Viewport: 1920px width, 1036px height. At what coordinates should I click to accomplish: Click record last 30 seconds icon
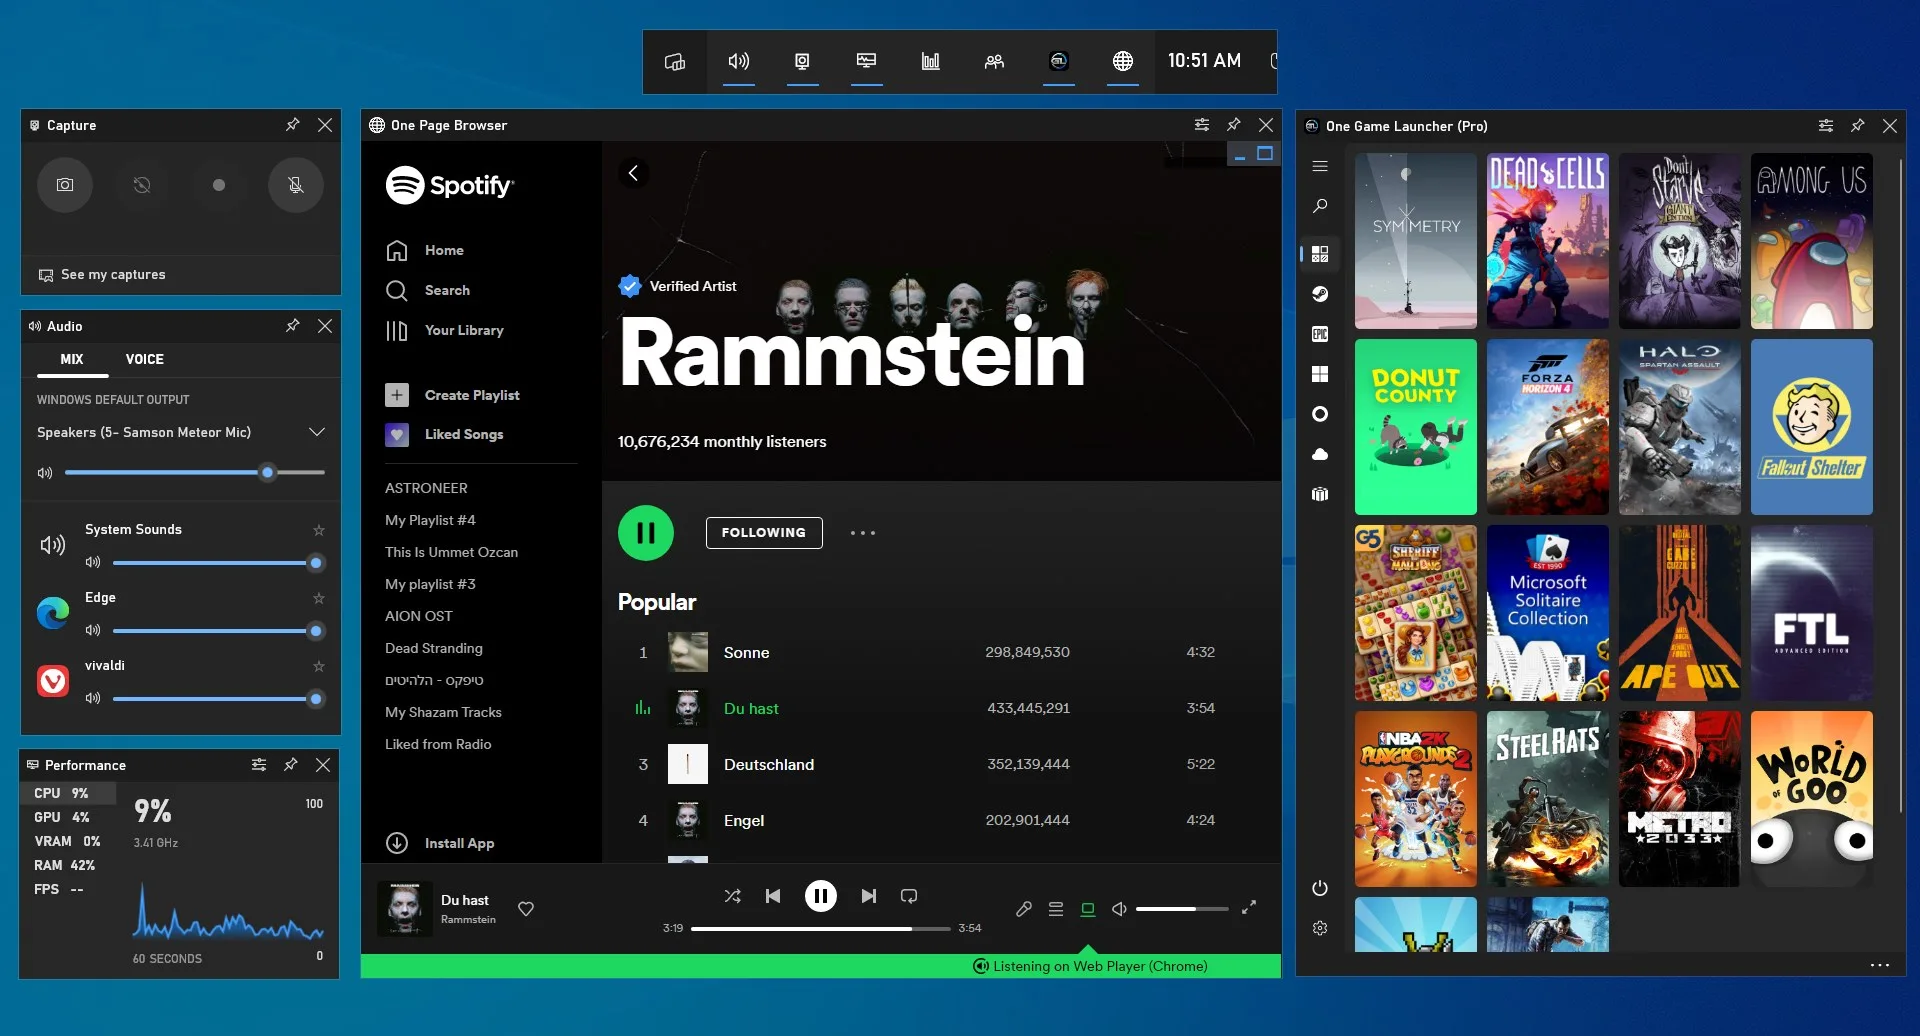point(142,185)
